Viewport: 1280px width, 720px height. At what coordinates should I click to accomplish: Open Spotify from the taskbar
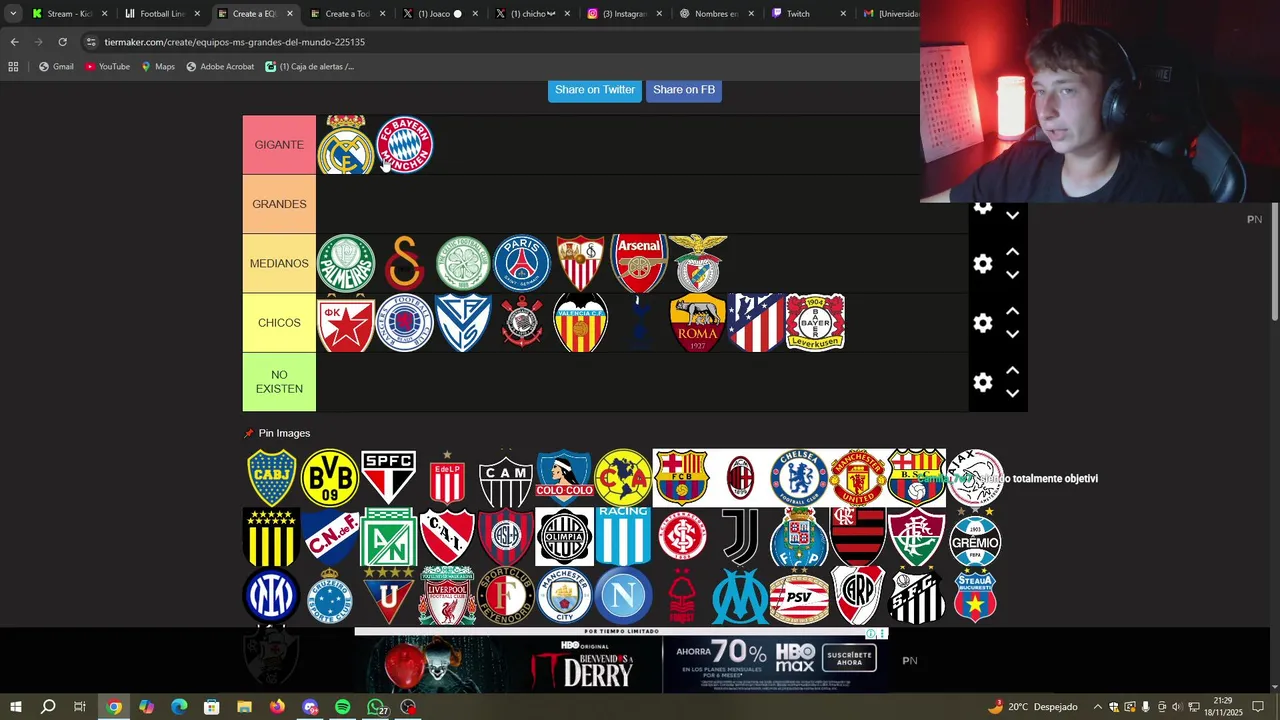(342, 707)
